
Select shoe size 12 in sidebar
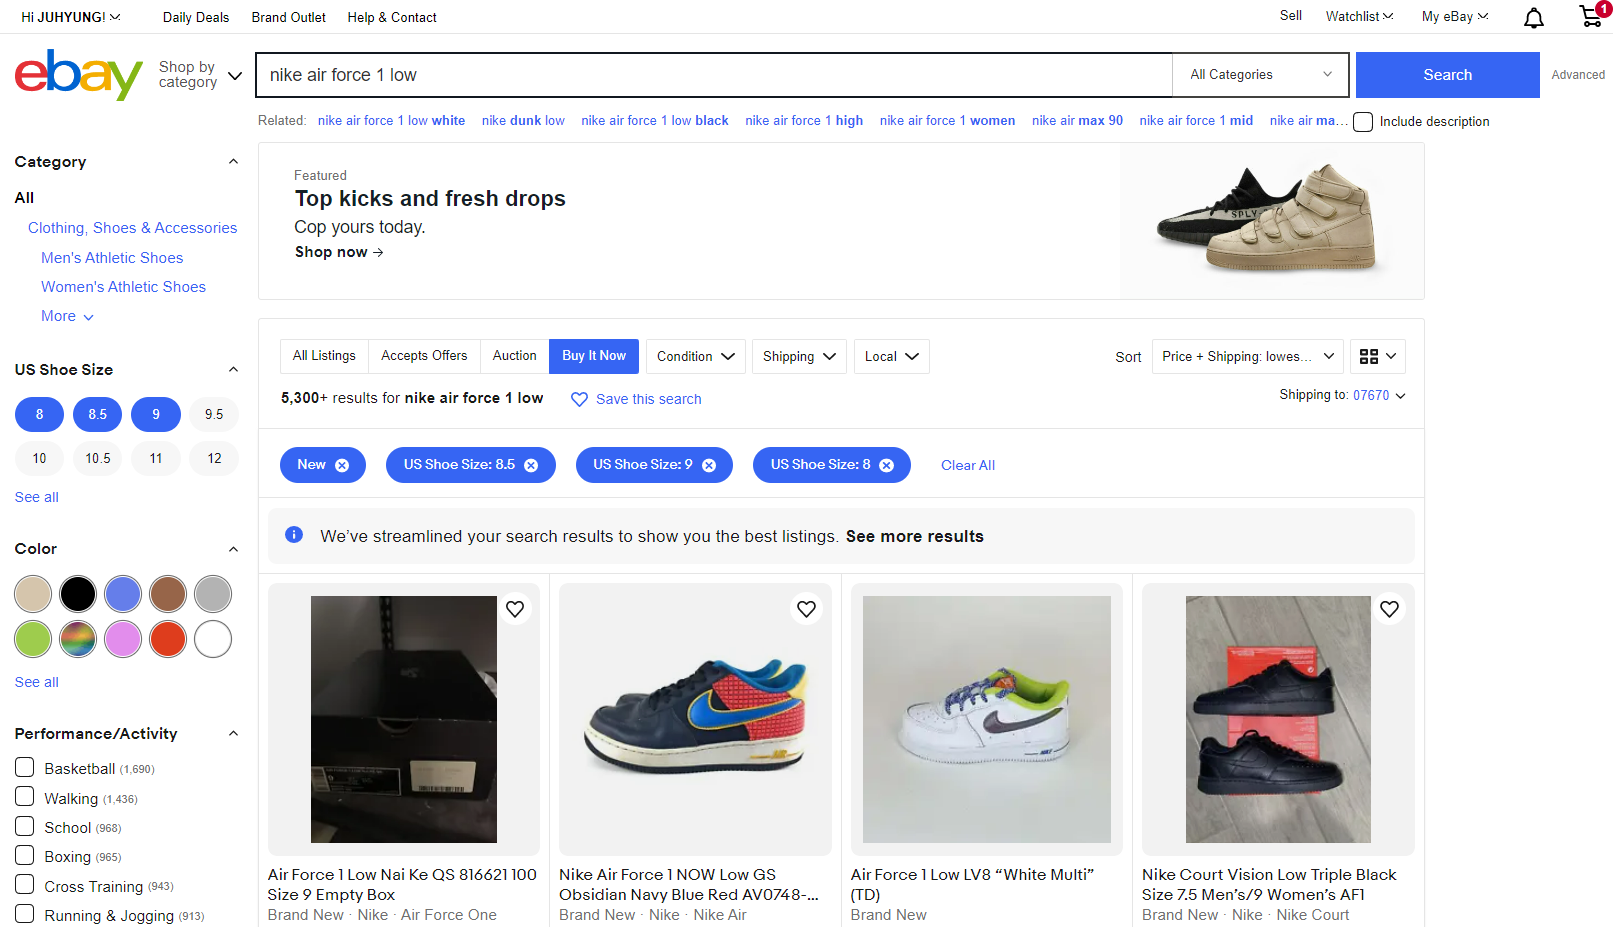pos(214,458)
